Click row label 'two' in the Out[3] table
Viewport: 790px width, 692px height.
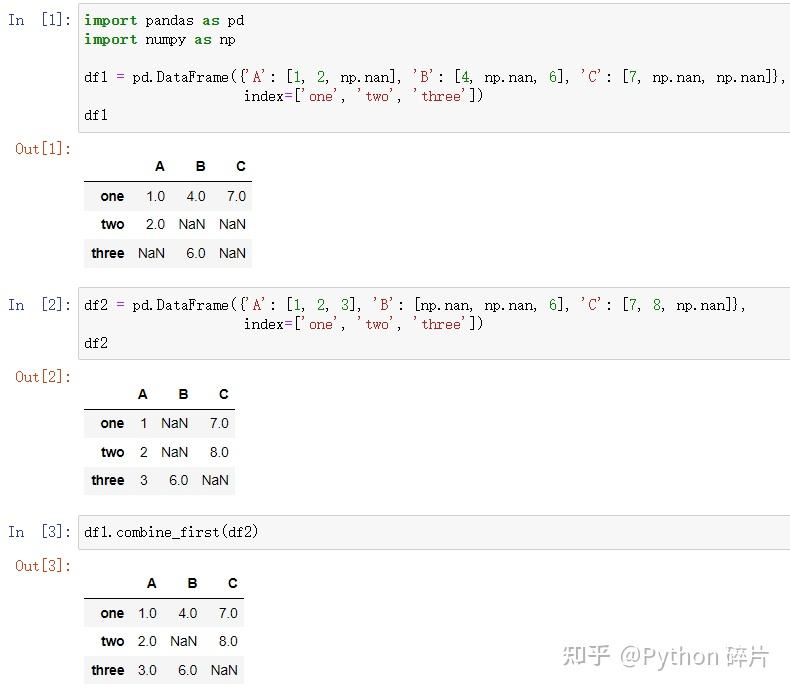pos(112,641)
